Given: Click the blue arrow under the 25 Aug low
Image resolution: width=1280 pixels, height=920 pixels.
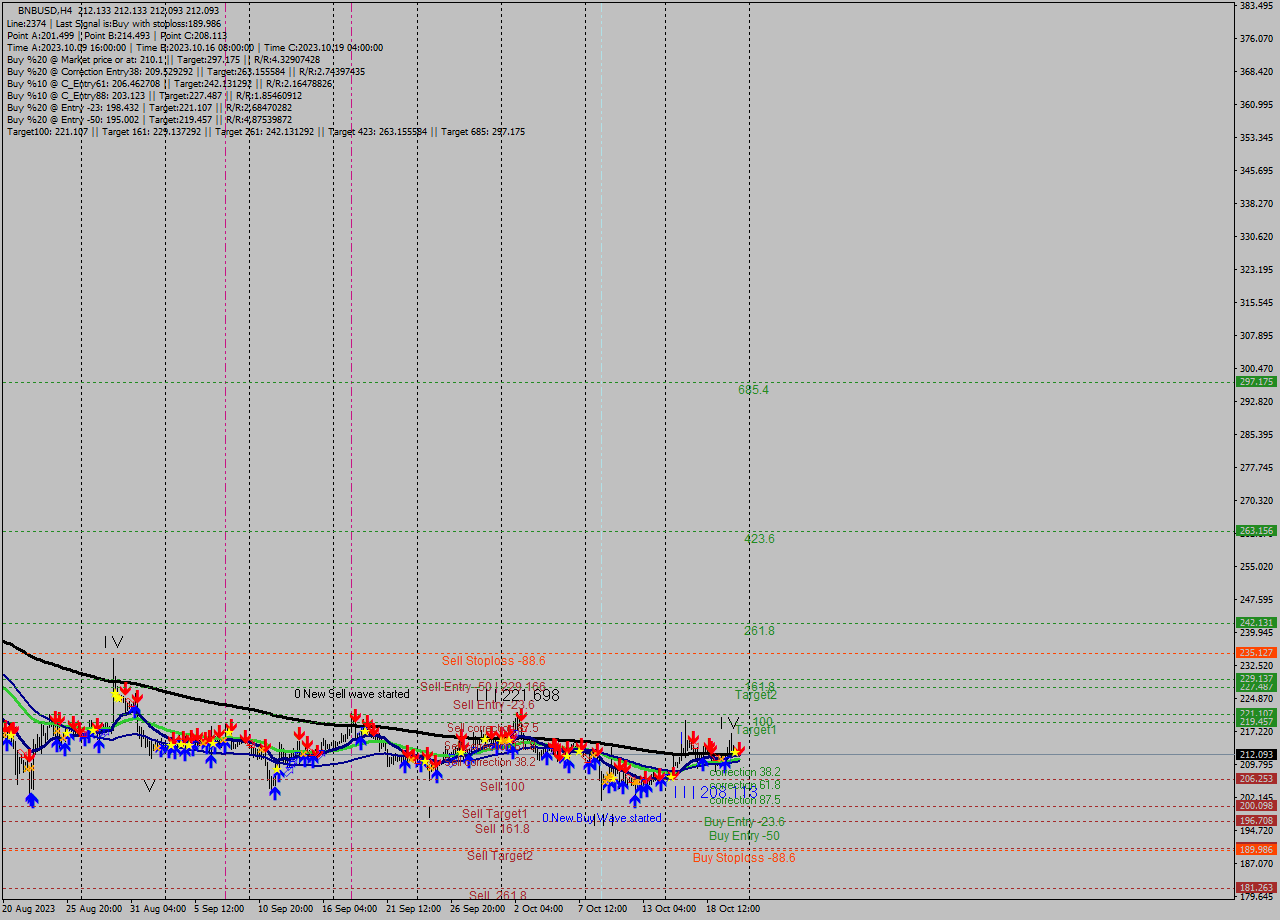Looking at the screenshot, I should pyautogui.click(x=32, y=800).
